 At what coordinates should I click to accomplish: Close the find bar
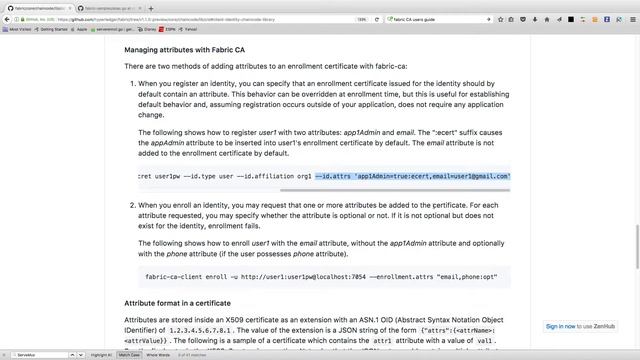click(4, 355)
